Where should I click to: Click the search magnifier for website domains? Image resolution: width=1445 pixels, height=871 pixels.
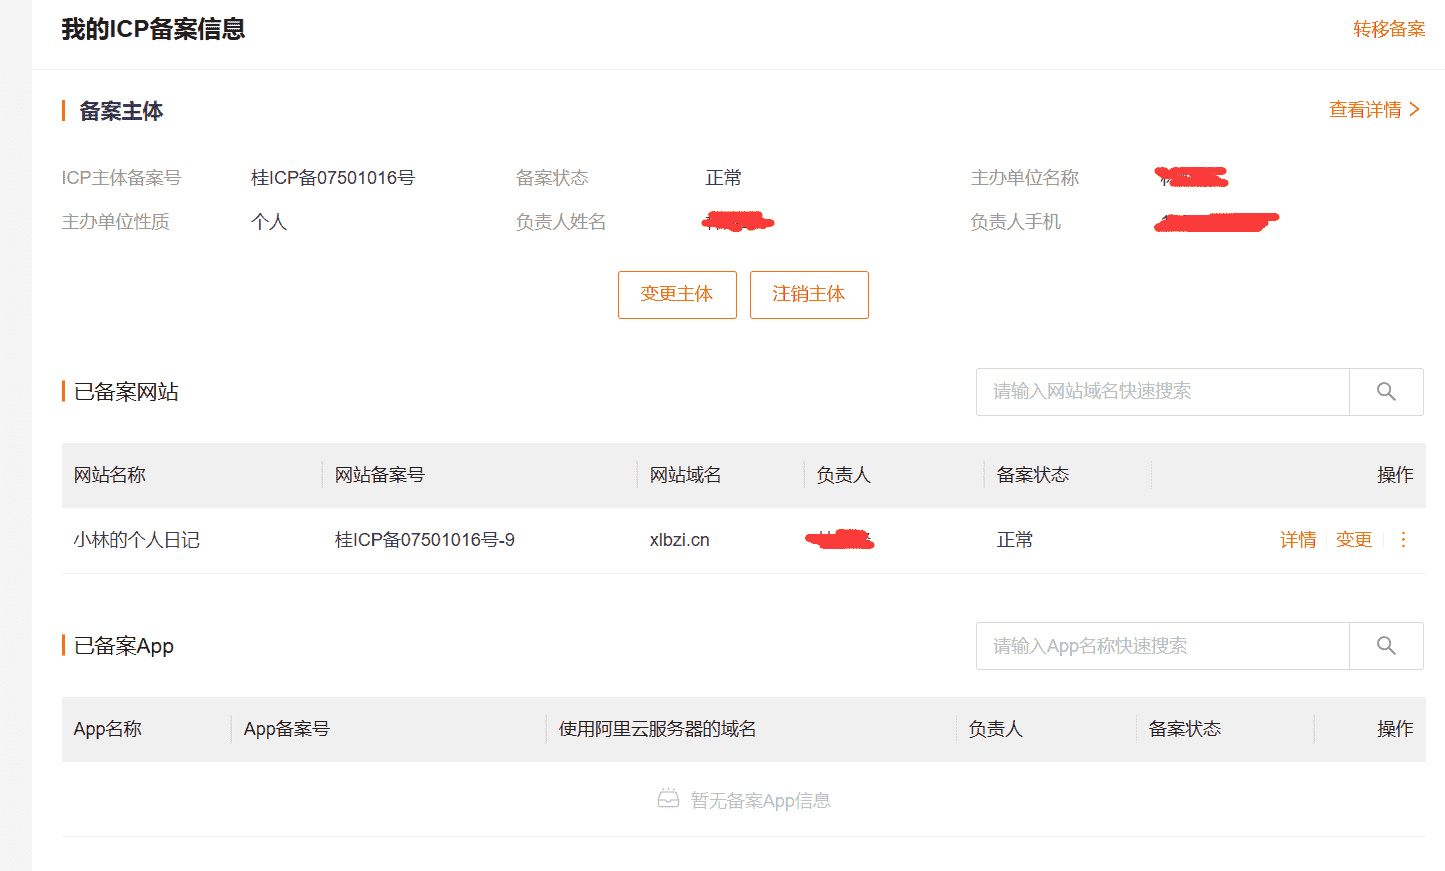[1386, 391]
